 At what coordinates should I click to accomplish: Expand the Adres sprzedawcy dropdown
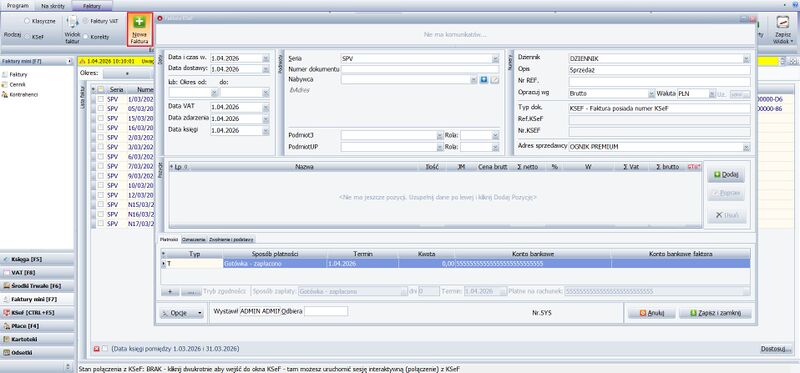pos(747,147)
